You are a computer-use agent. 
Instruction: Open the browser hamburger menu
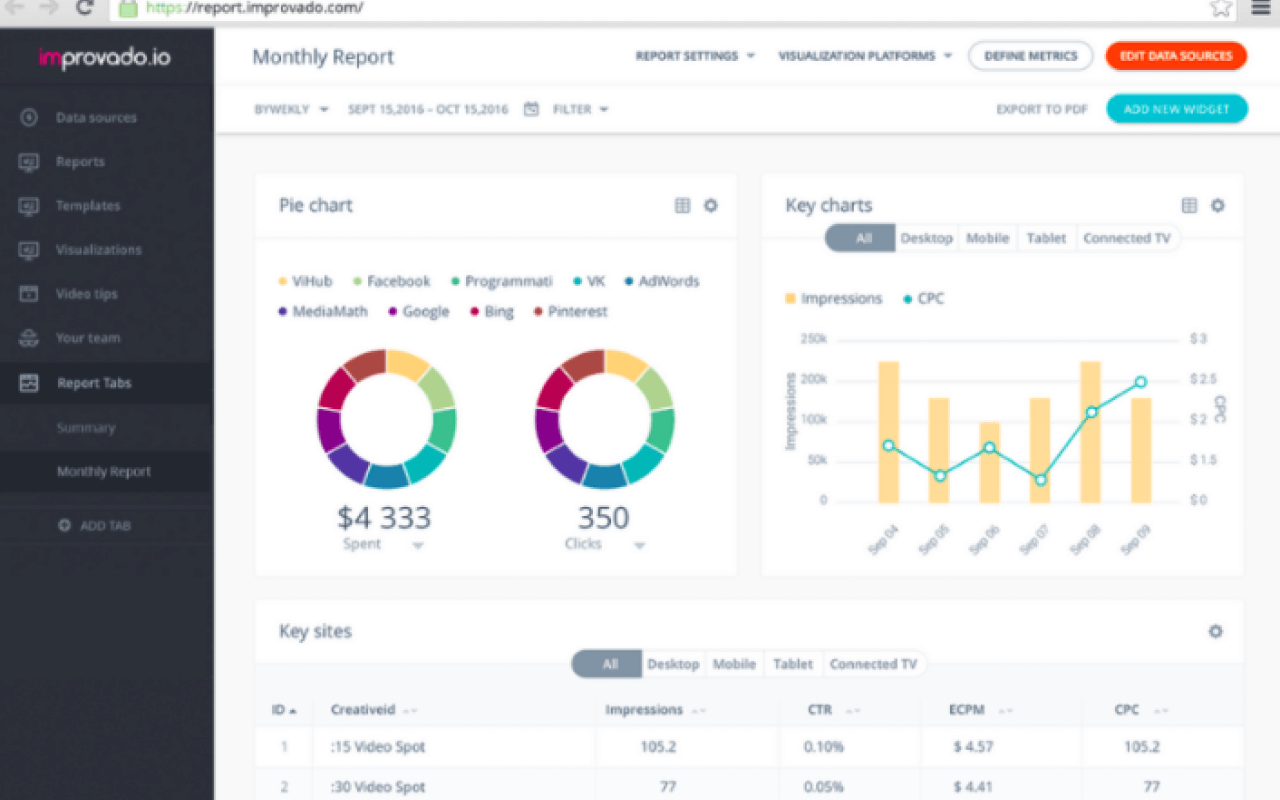point(1260,8)
